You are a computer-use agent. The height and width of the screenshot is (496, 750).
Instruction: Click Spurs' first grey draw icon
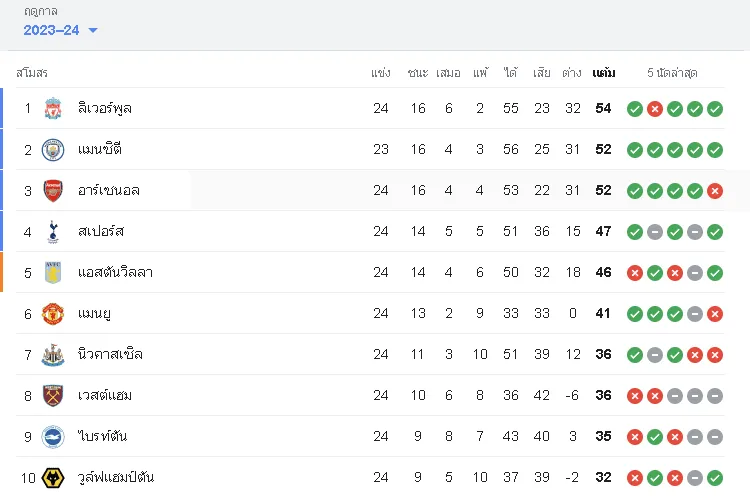655,232
